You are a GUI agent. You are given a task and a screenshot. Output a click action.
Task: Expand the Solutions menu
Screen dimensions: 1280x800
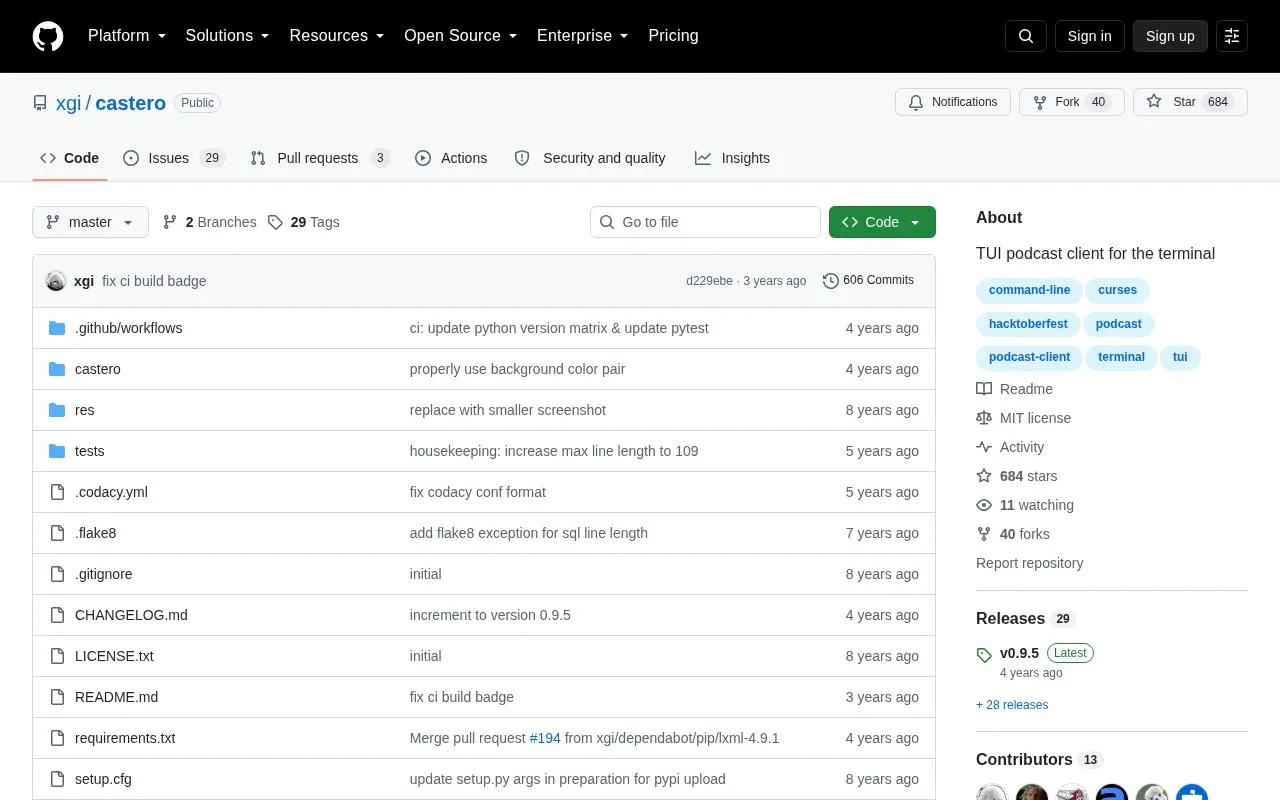227,36
